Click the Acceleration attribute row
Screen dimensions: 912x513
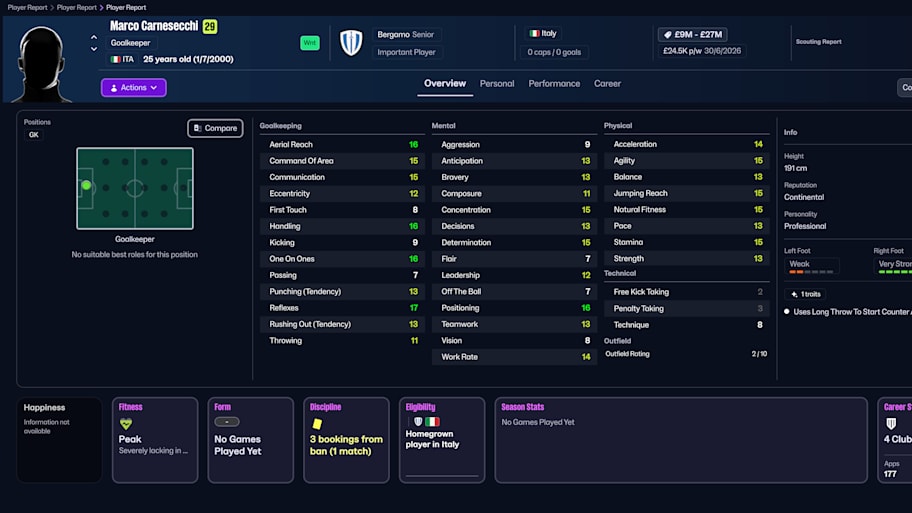686,144
